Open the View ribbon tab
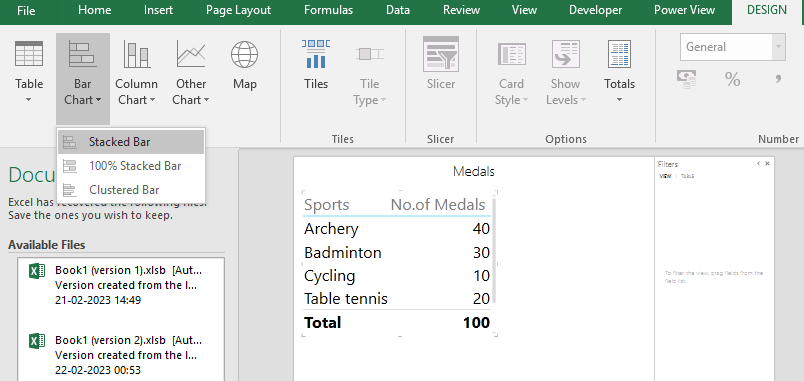Image resolution: width=804 pixels, height=381 pixels. 524,10
